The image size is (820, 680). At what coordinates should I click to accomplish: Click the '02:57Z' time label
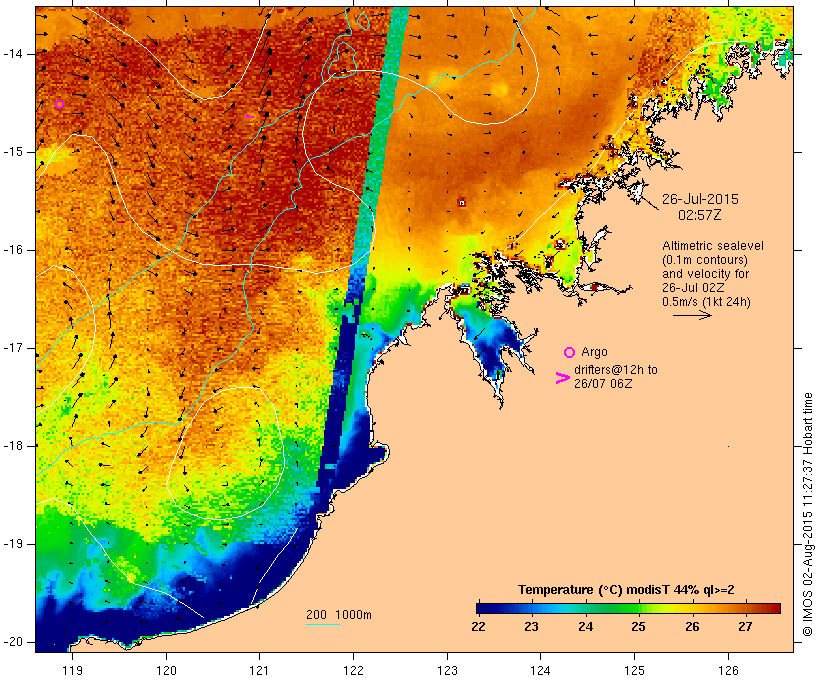click(700, 215)
